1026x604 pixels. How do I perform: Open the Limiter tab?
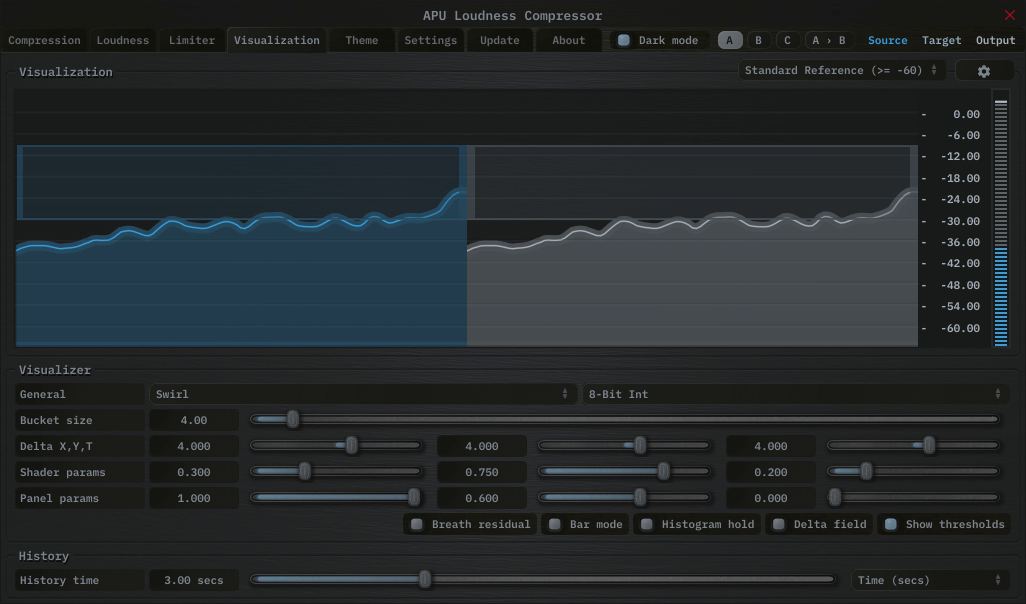pyautogui.click(x=192, y=41)
